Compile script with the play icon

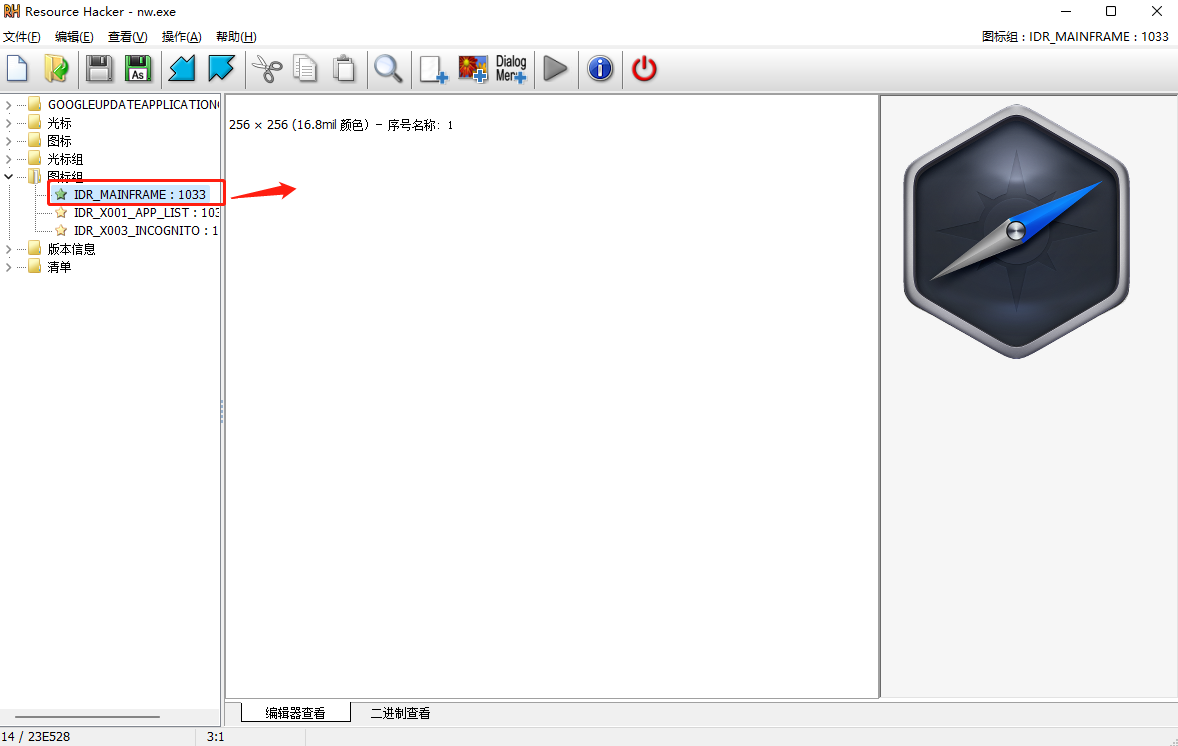click(555, 68)
